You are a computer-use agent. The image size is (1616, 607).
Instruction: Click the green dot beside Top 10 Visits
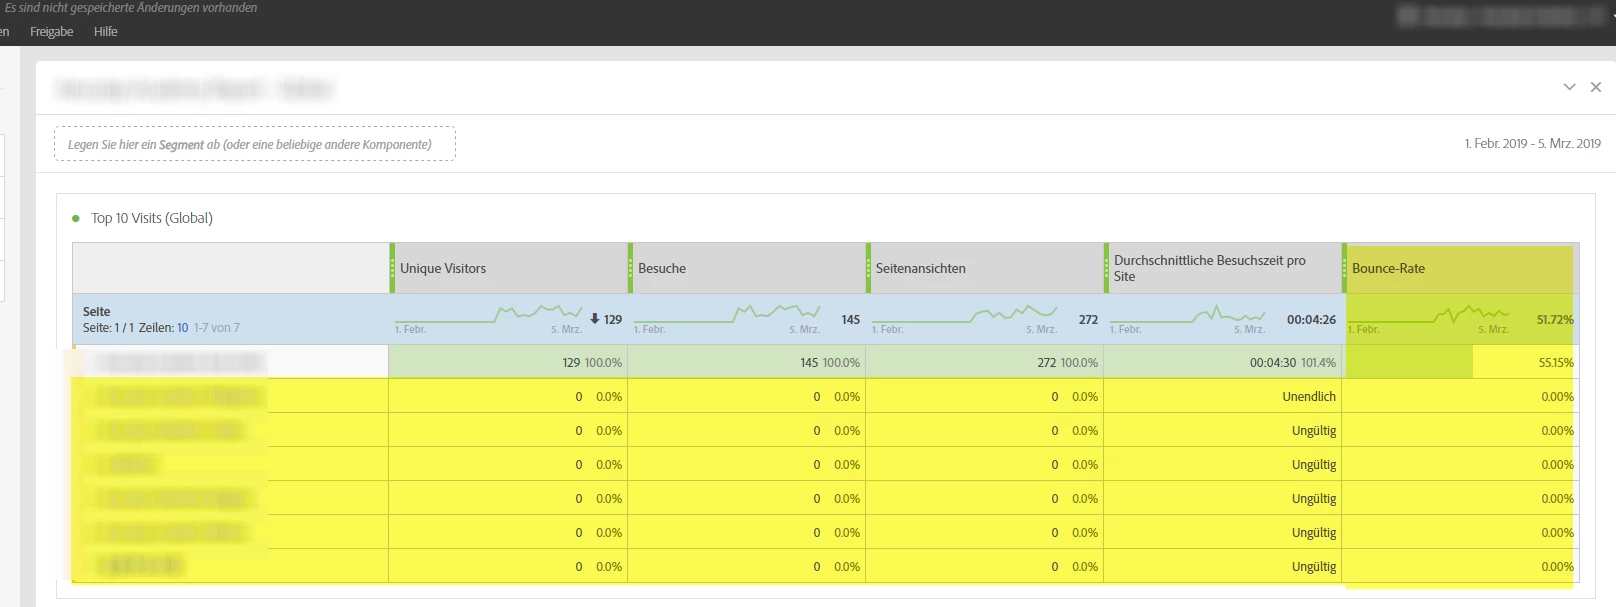pyautogui.click(x=76, y=218)
